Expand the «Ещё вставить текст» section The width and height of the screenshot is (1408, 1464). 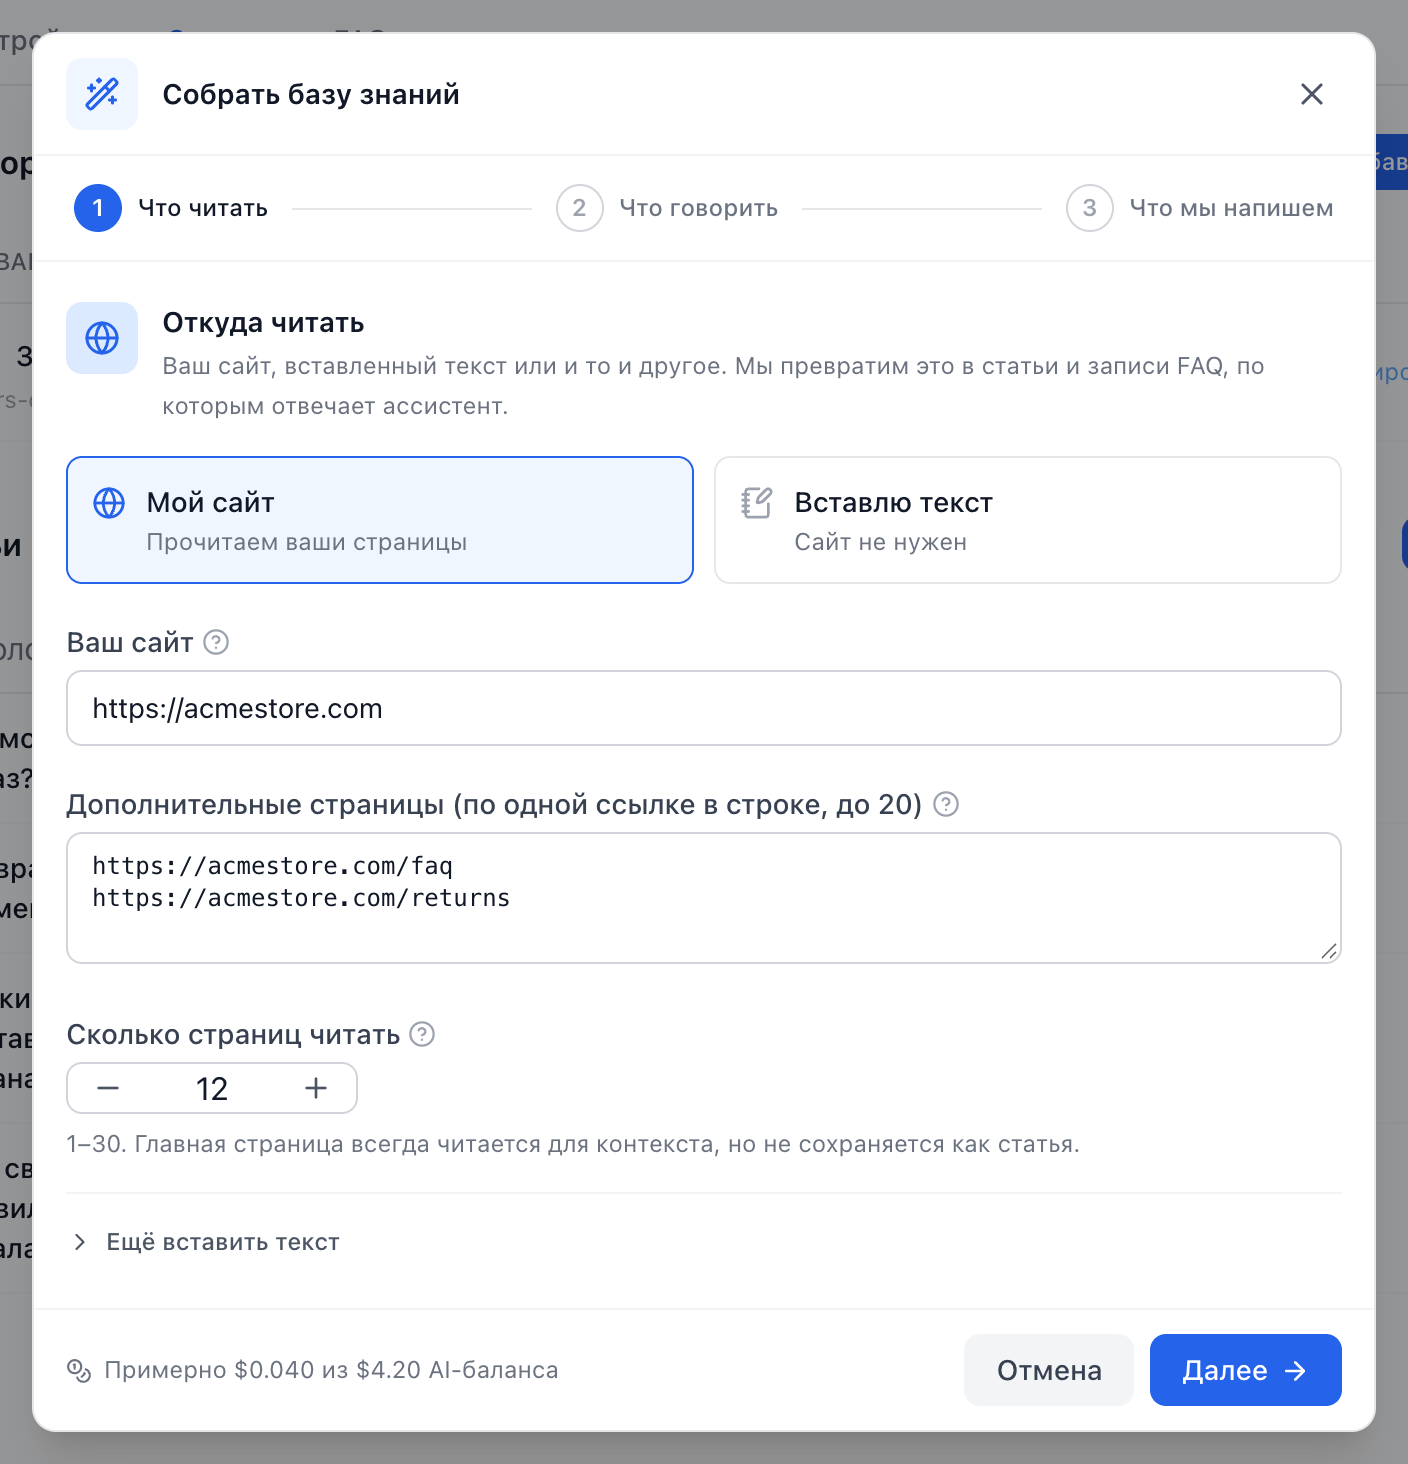click(207, 1242)
